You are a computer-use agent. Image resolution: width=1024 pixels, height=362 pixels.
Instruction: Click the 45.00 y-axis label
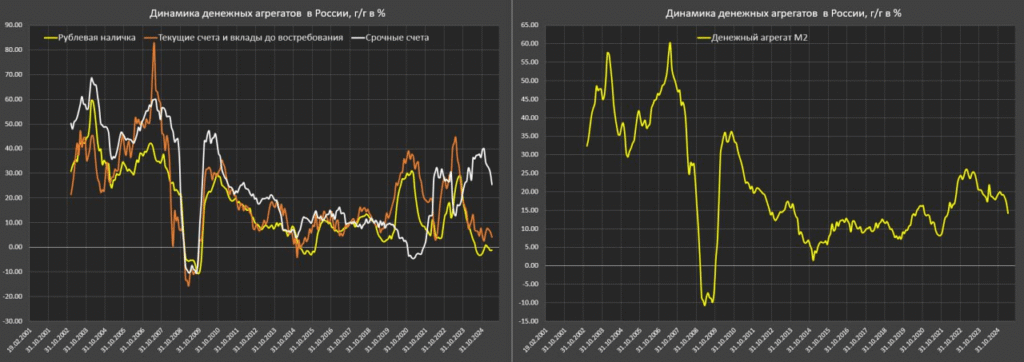530,99
